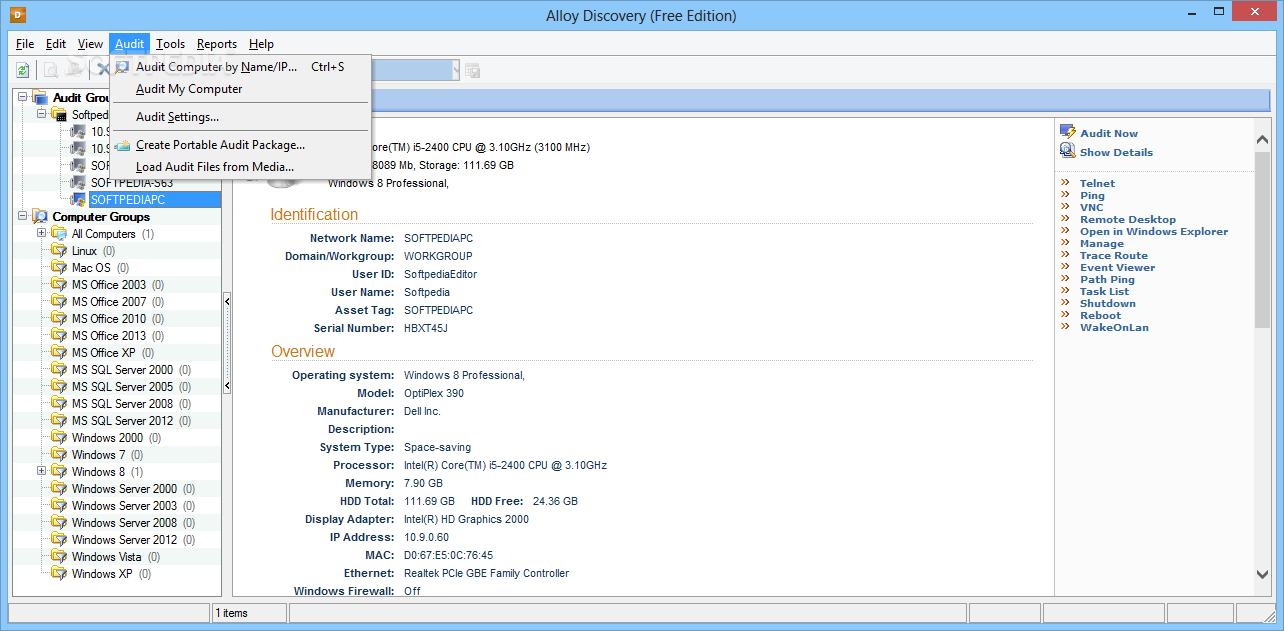Click the Create Portable Audit Package menu icon

(122, 145)
